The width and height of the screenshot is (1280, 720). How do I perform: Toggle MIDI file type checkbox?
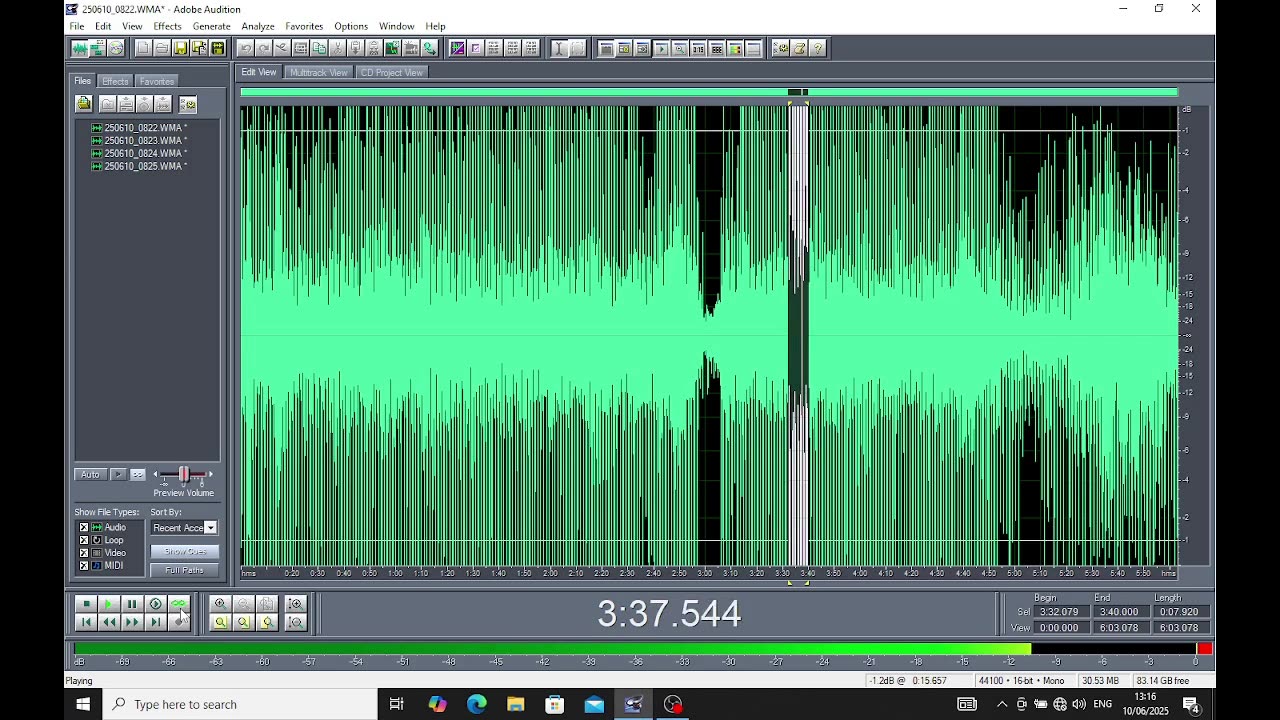point(84,566)
